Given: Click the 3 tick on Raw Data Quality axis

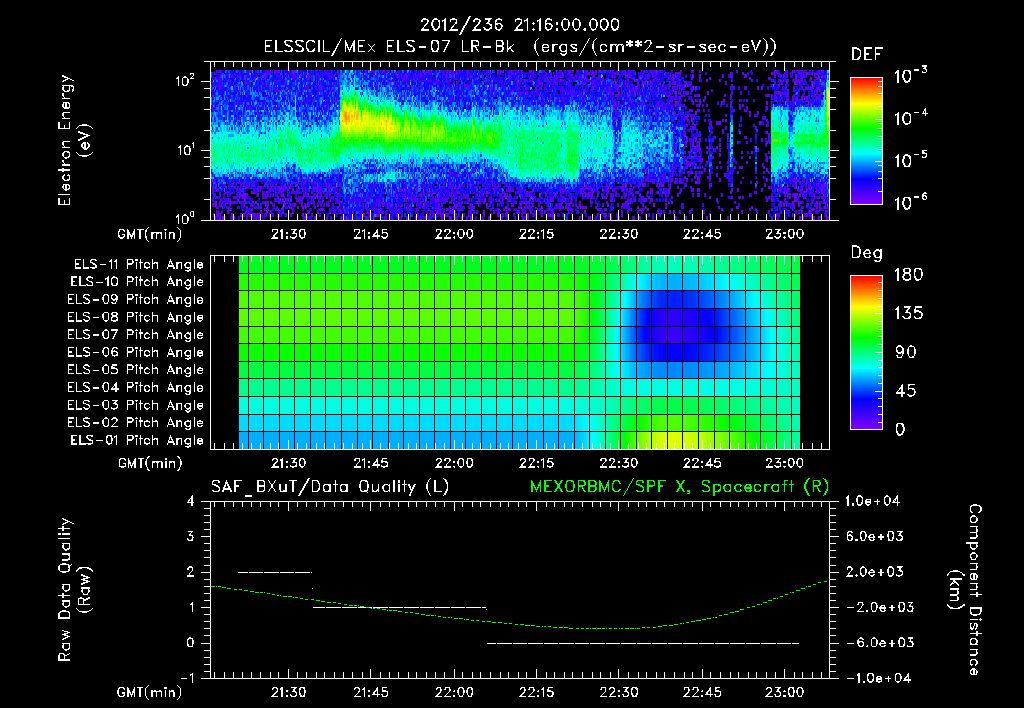Looking at the screenshot, I should click(191, 537).
